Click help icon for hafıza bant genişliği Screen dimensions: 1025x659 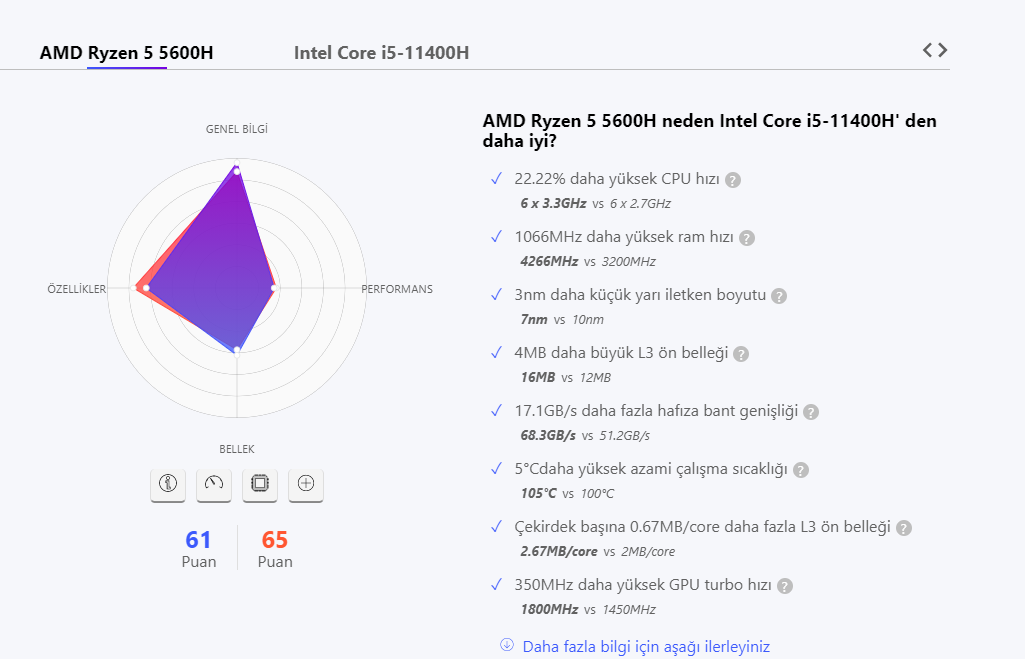(x=811, y=412)
